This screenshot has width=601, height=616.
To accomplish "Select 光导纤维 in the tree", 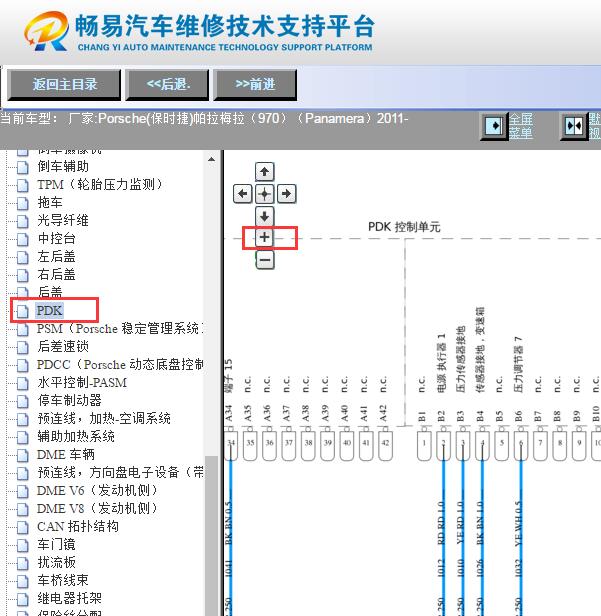I will coord(63,220).
